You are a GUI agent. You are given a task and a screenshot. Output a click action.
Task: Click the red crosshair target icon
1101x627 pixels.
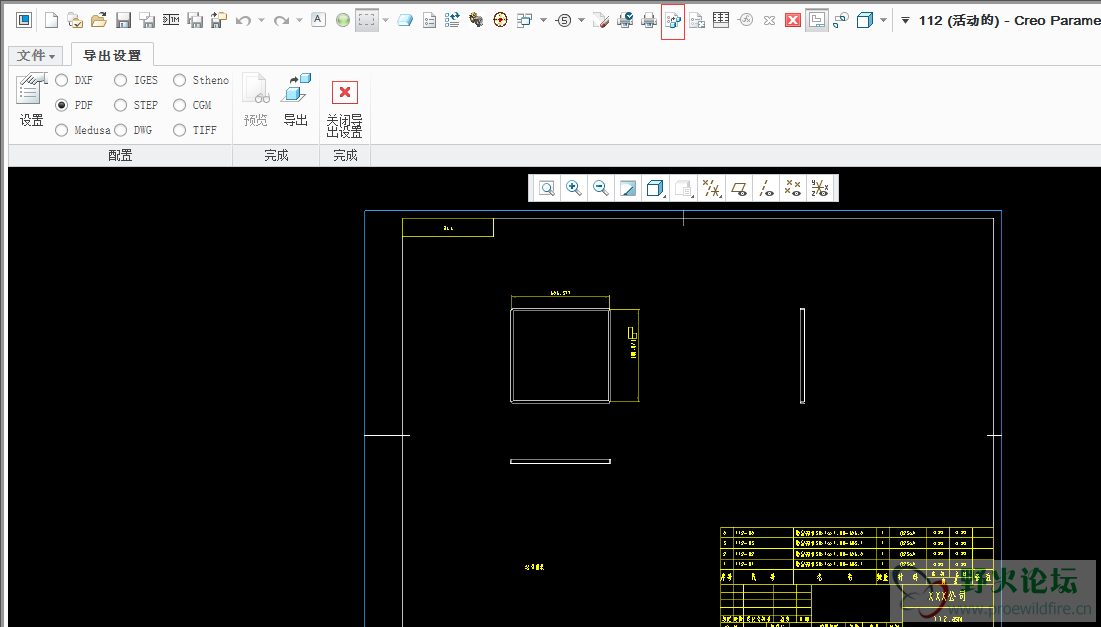(500, 20)
